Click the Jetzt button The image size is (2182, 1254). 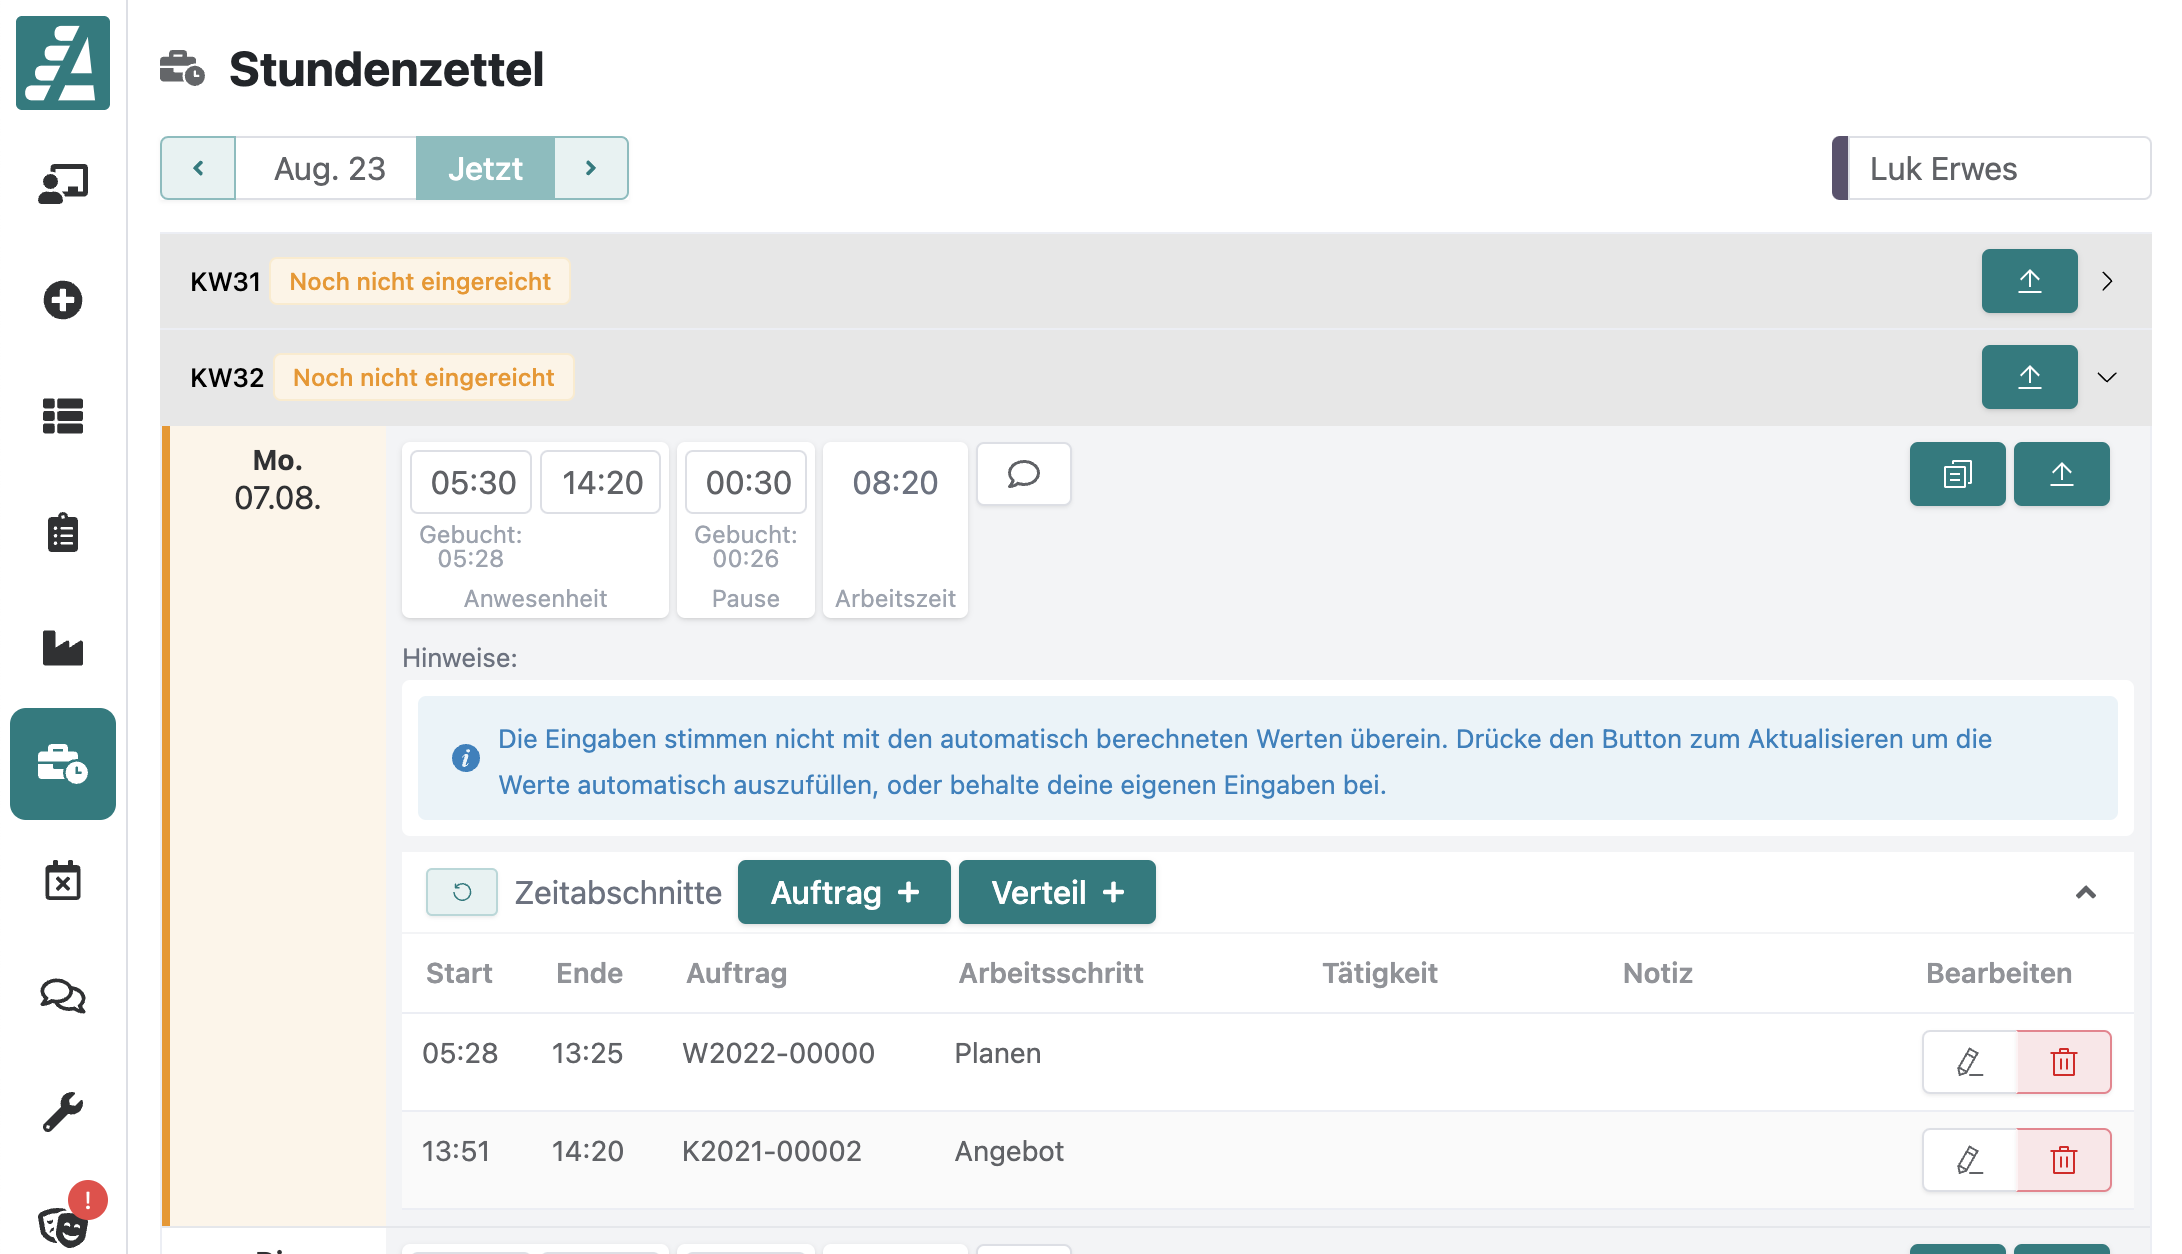coord(485,168)
